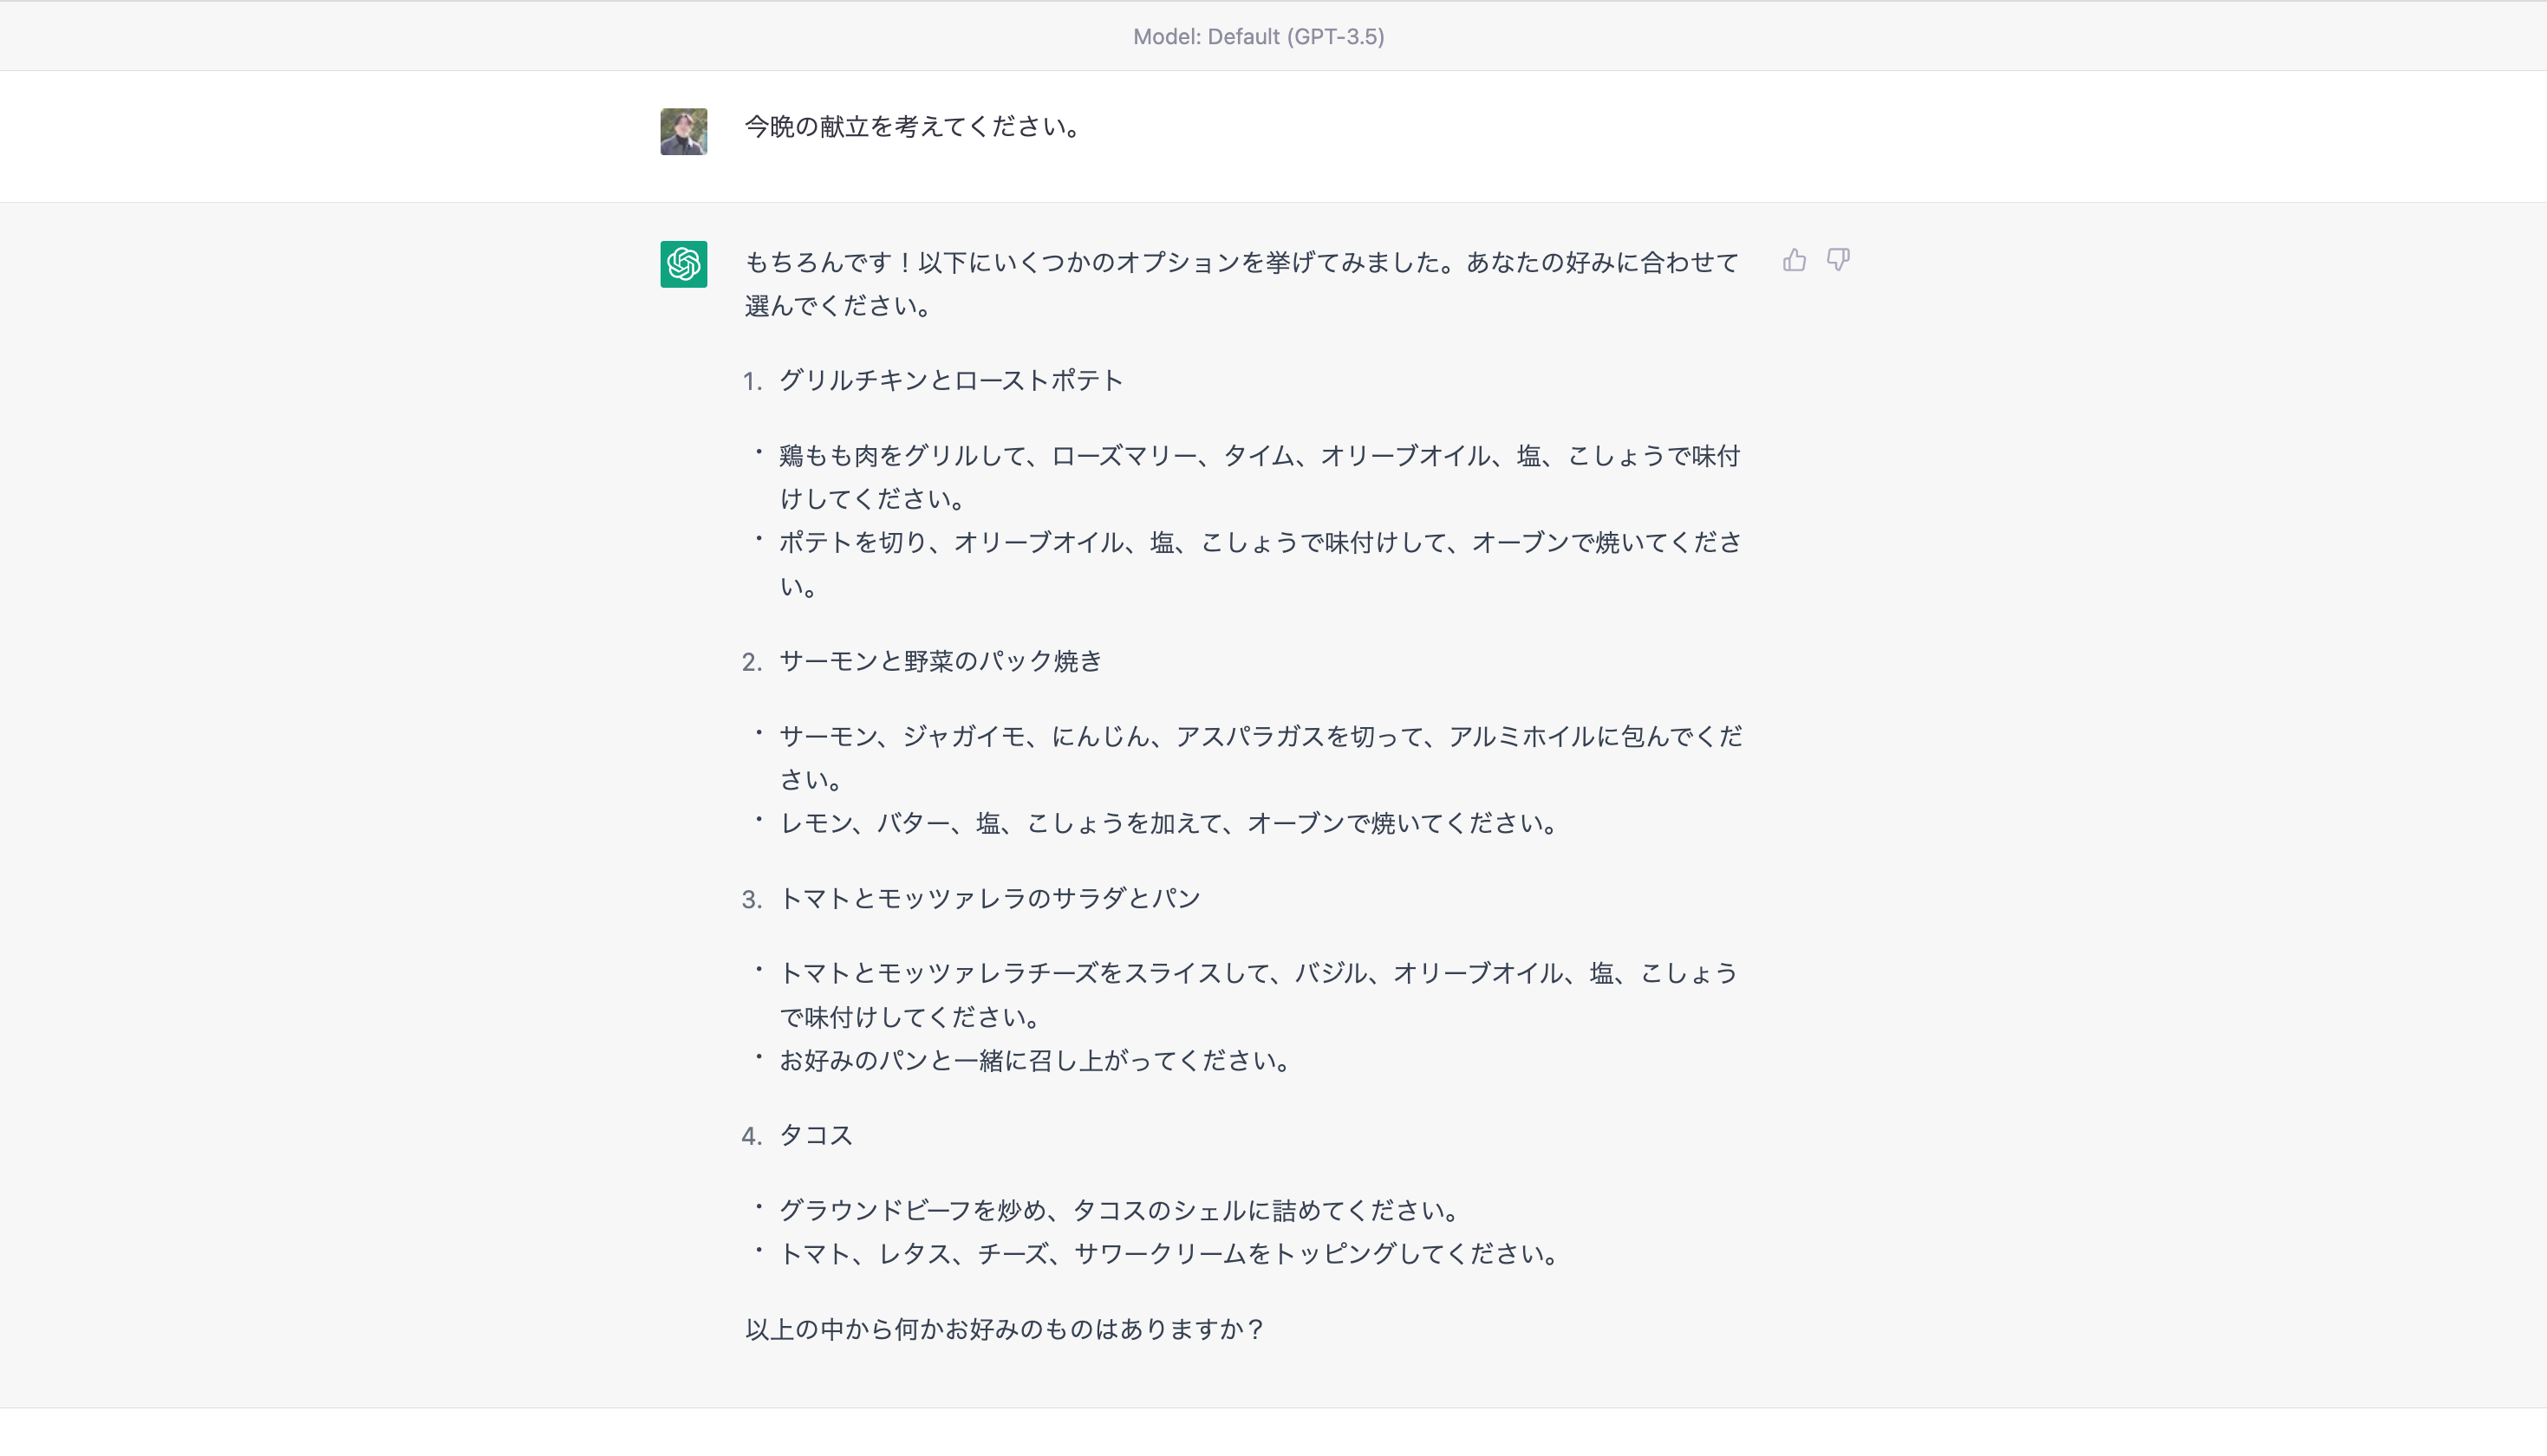Click the bullet starting サーモン、ジャガイモ
Image resolution: width=2547 pixels, height=1456 pixels.
(1260, 758)
